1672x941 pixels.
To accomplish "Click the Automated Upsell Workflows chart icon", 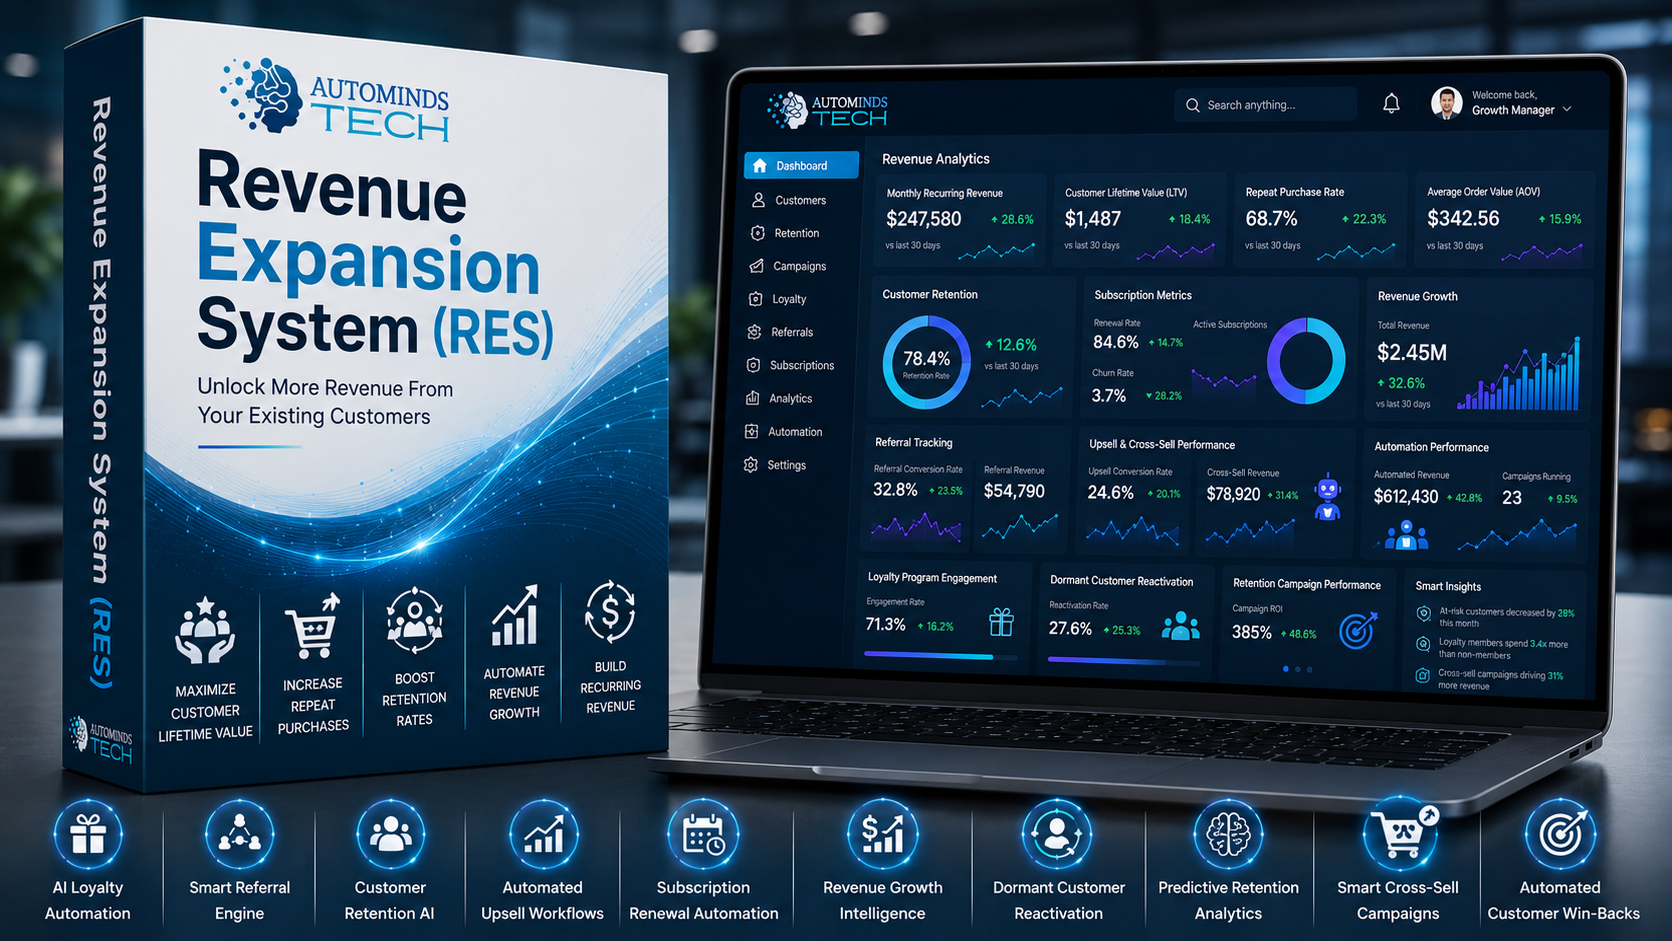I will [x=543, y=835].
